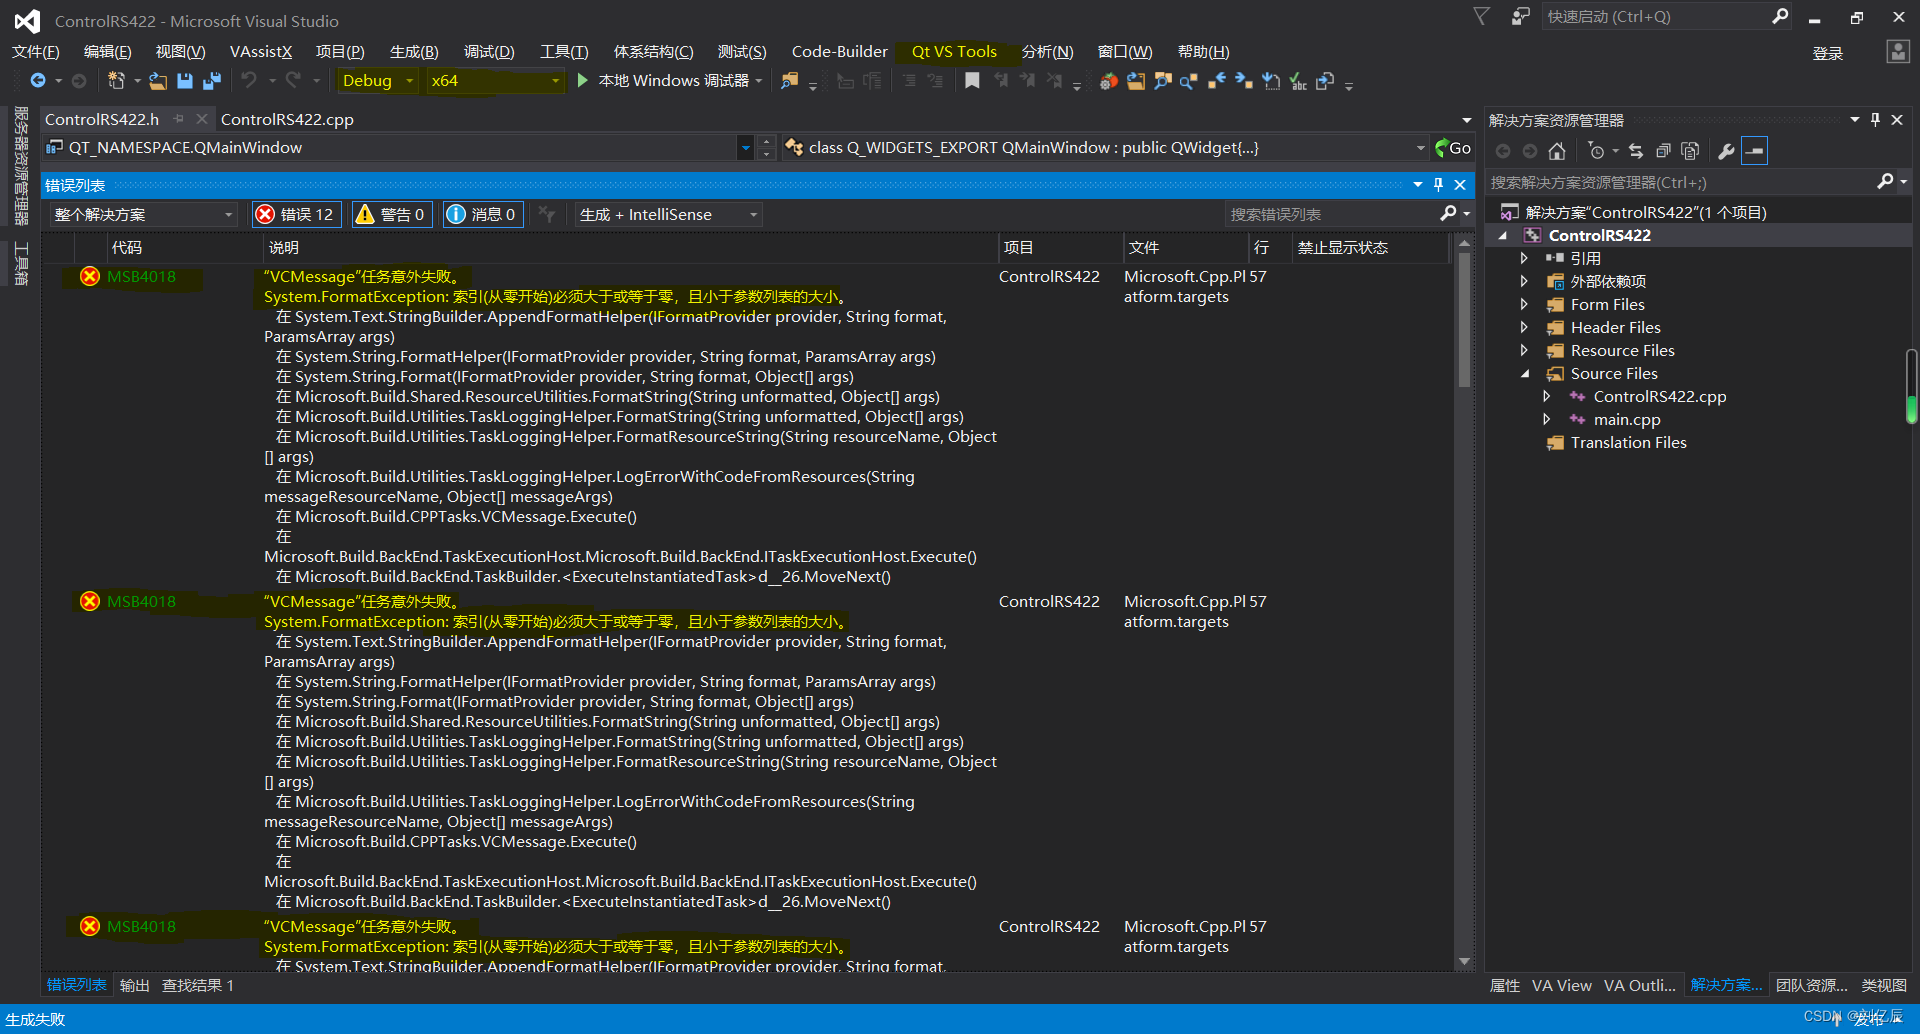Click the undo arrow icon
This screenshot has width=1920, height=1034.
pyautogui.click(x=249, y=80)
